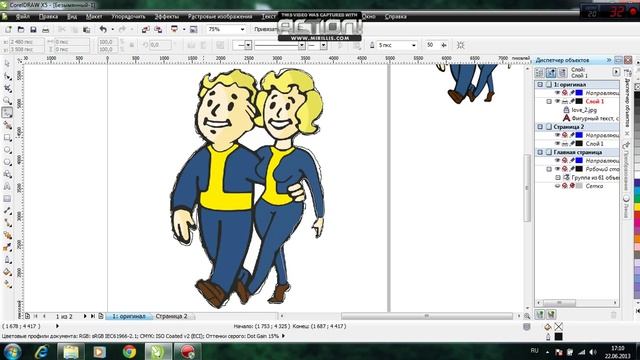Go to next page with navigator arrow
This screenshot has height=360, width=640.
[x=85, y=316]
